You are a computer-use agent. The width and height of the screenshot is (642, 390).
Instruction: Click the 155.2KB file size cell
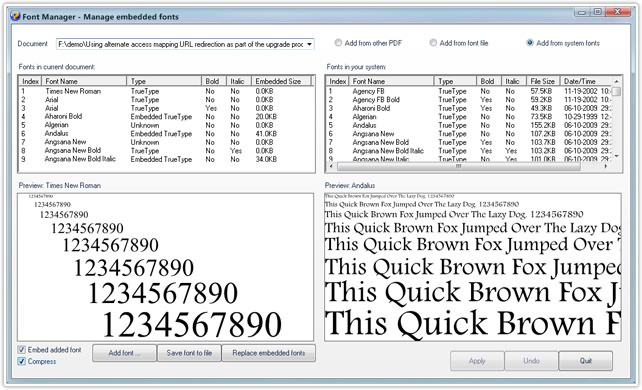(x=543, y=125)
